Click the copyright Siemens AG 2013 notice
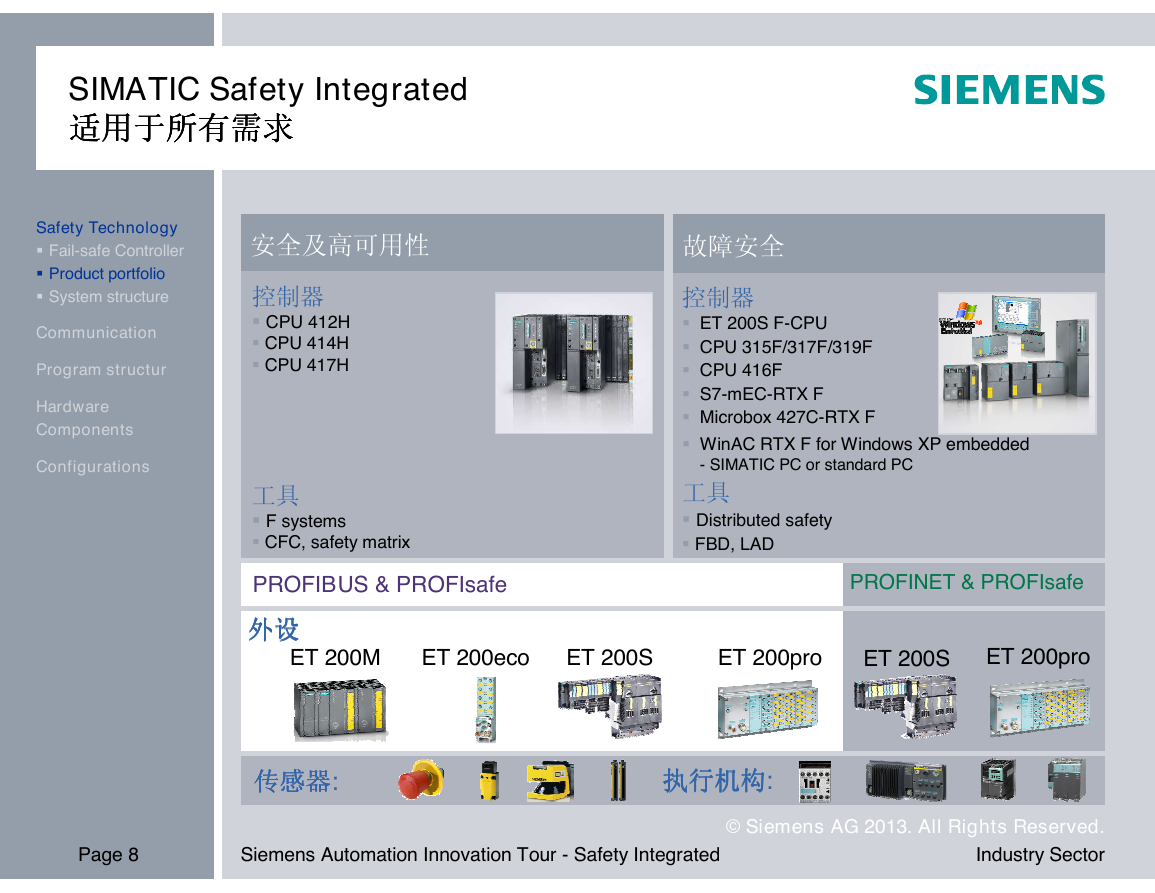The height and width of the screenshot is (893, 1155). 915,827
